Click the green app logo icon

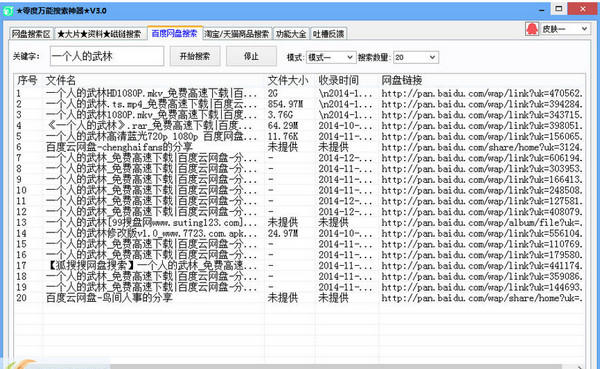(8, 11)
